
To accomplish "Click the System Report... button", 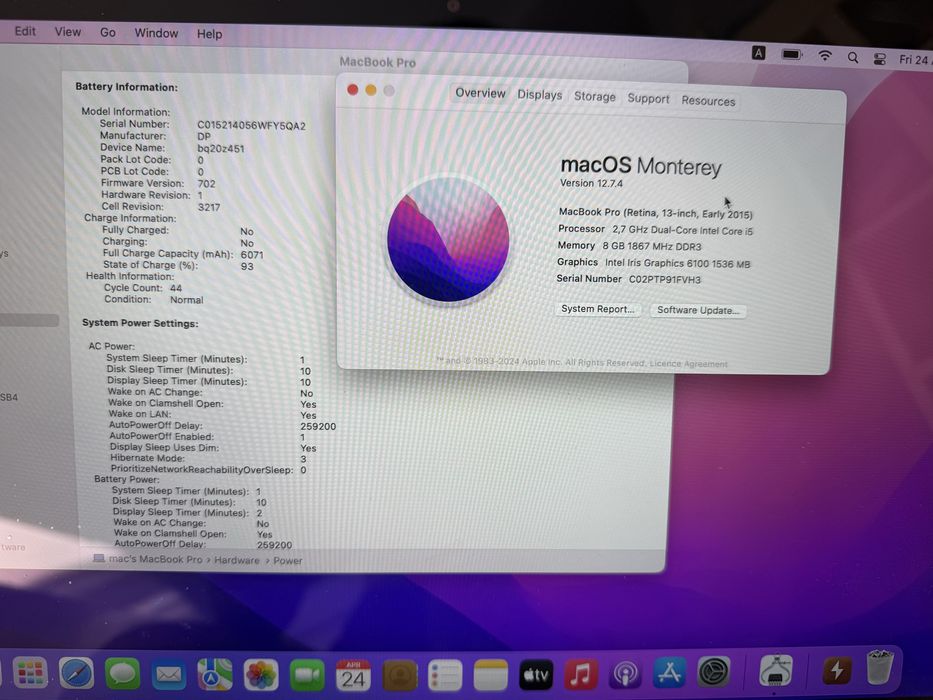I will coord(598,309).
